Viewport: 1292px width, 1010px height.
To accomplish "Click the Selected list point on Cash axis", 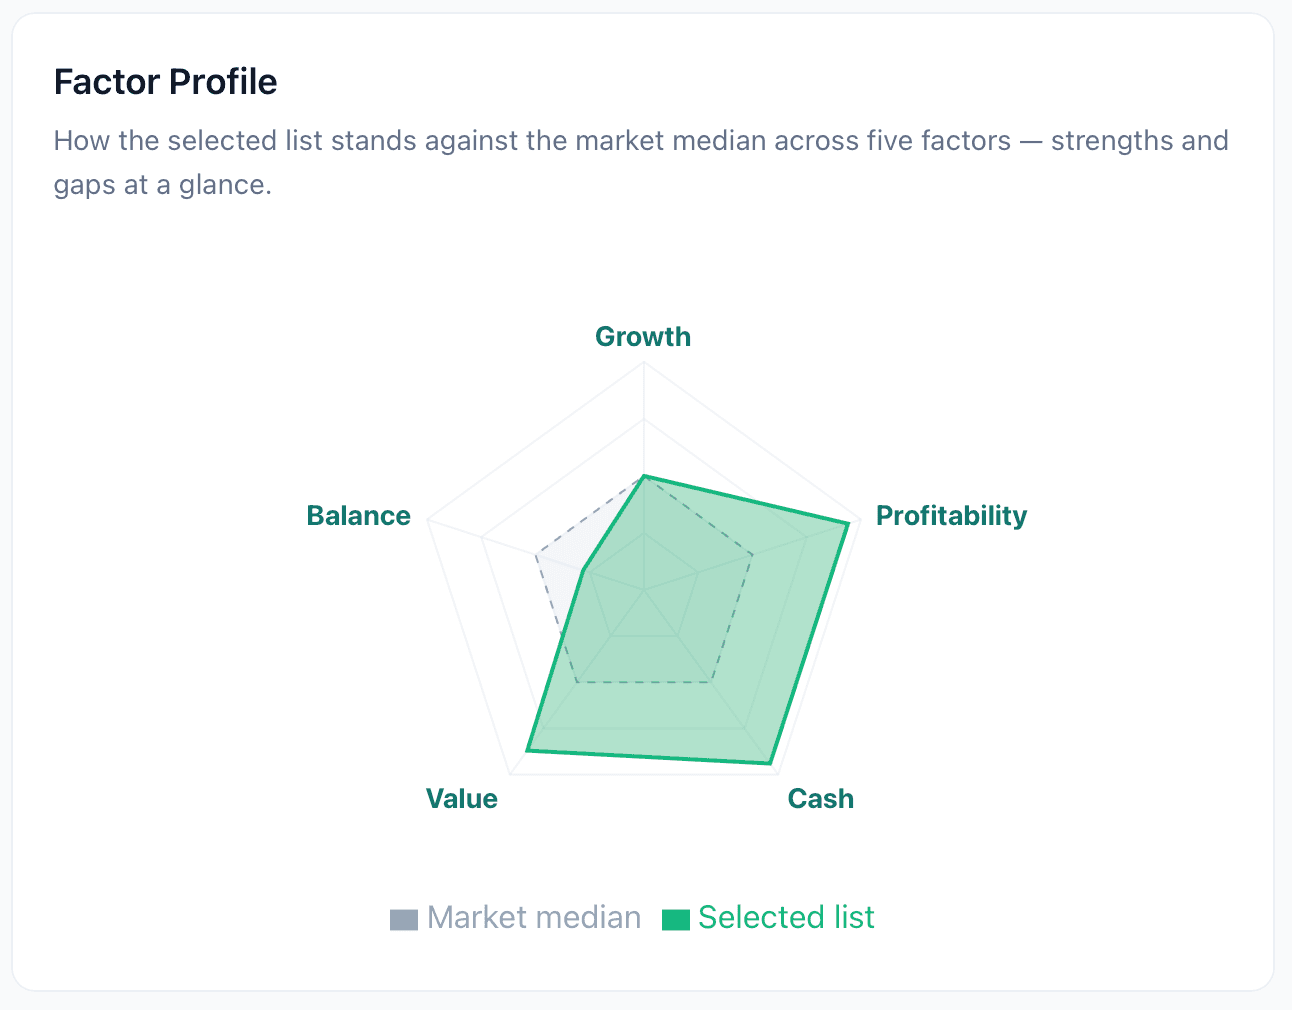I will [770, 764].
